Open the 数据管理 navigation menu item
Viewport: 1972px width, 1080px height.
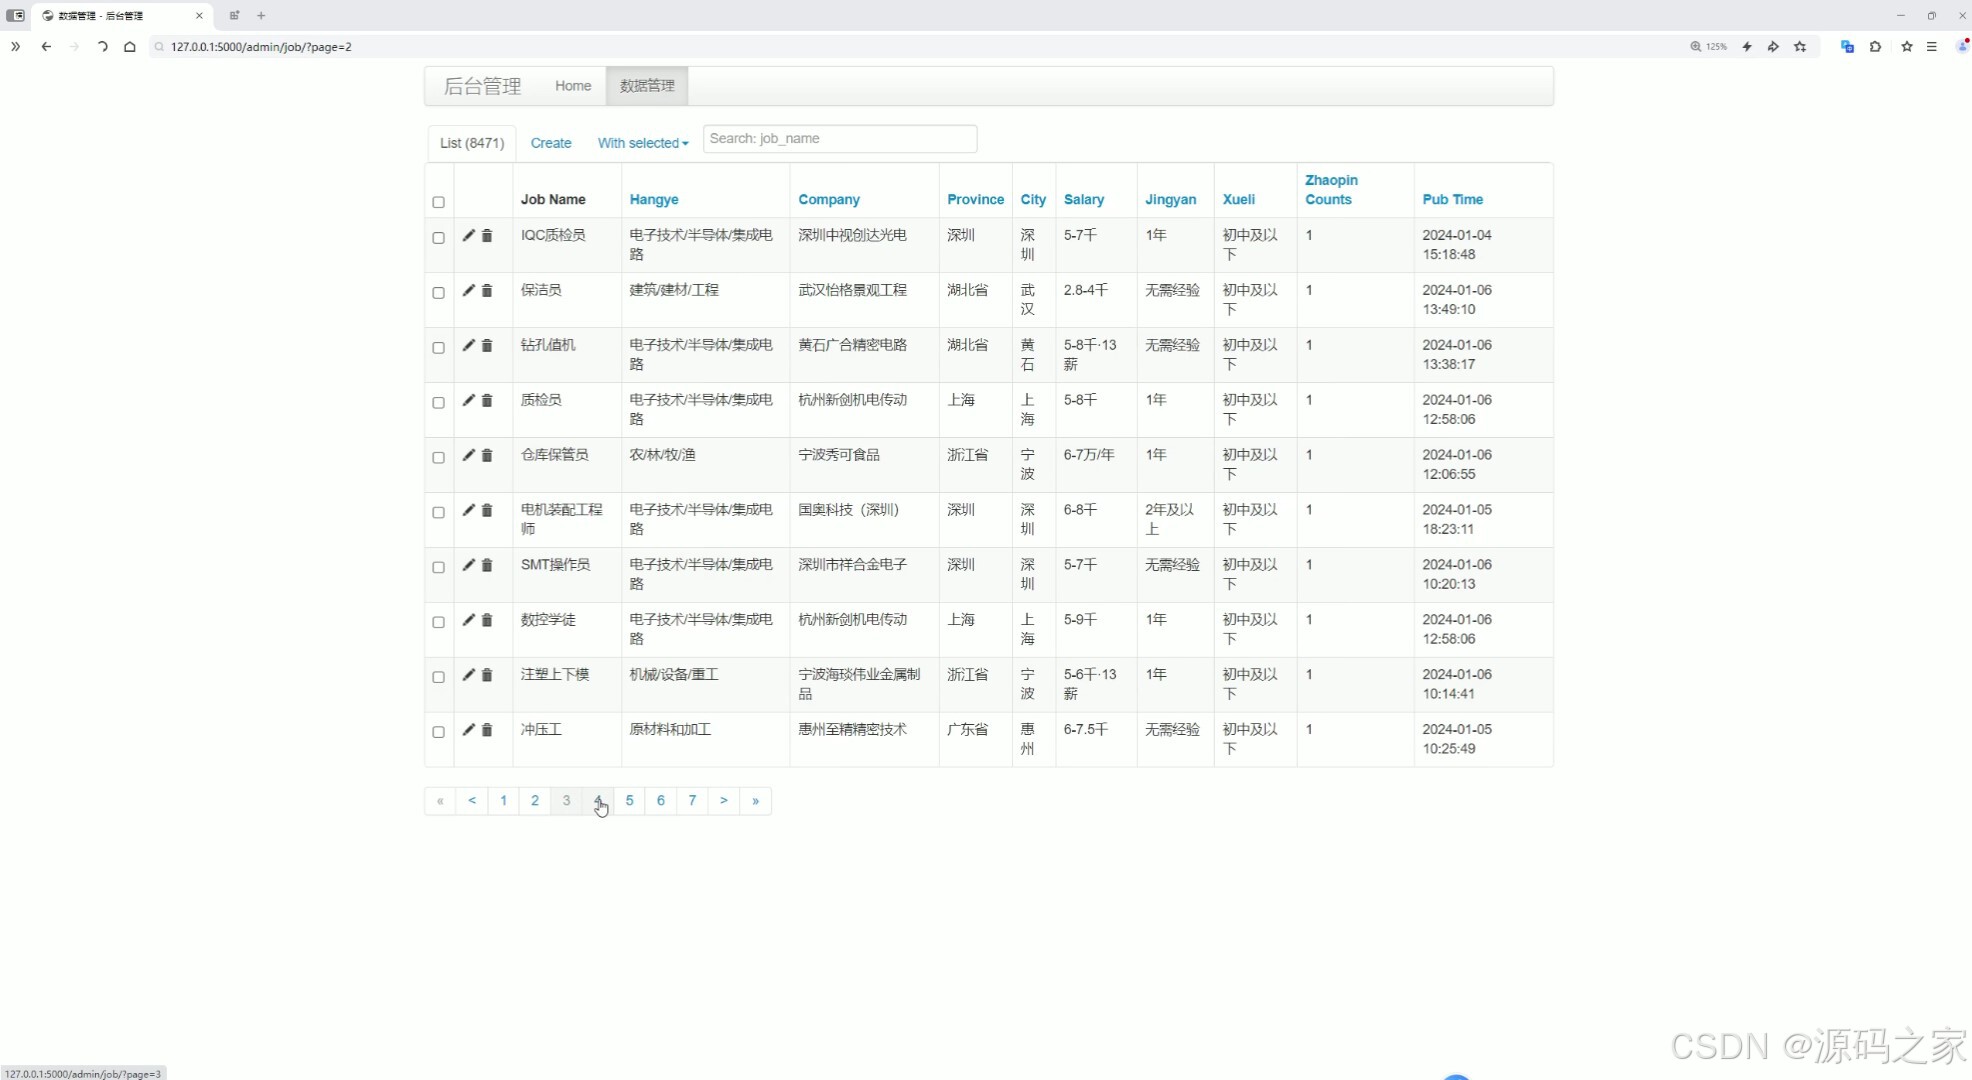(647, 86)
